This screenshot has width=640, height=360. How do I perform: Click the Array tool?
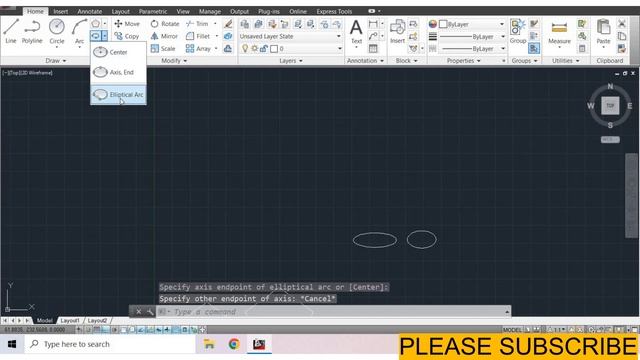point(198,48)
